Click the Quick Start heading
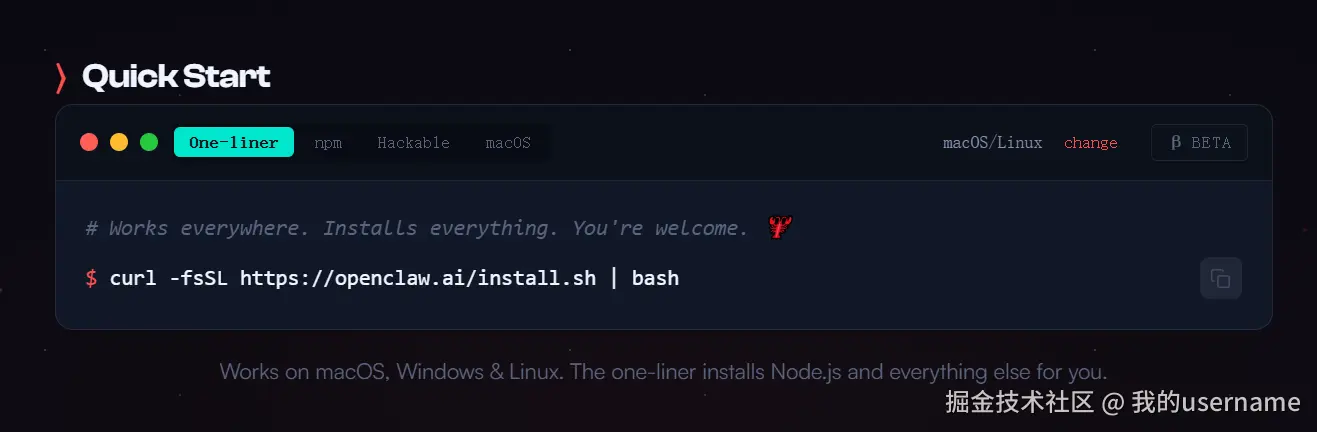The image size is (1317, 432). click(176, 77)
